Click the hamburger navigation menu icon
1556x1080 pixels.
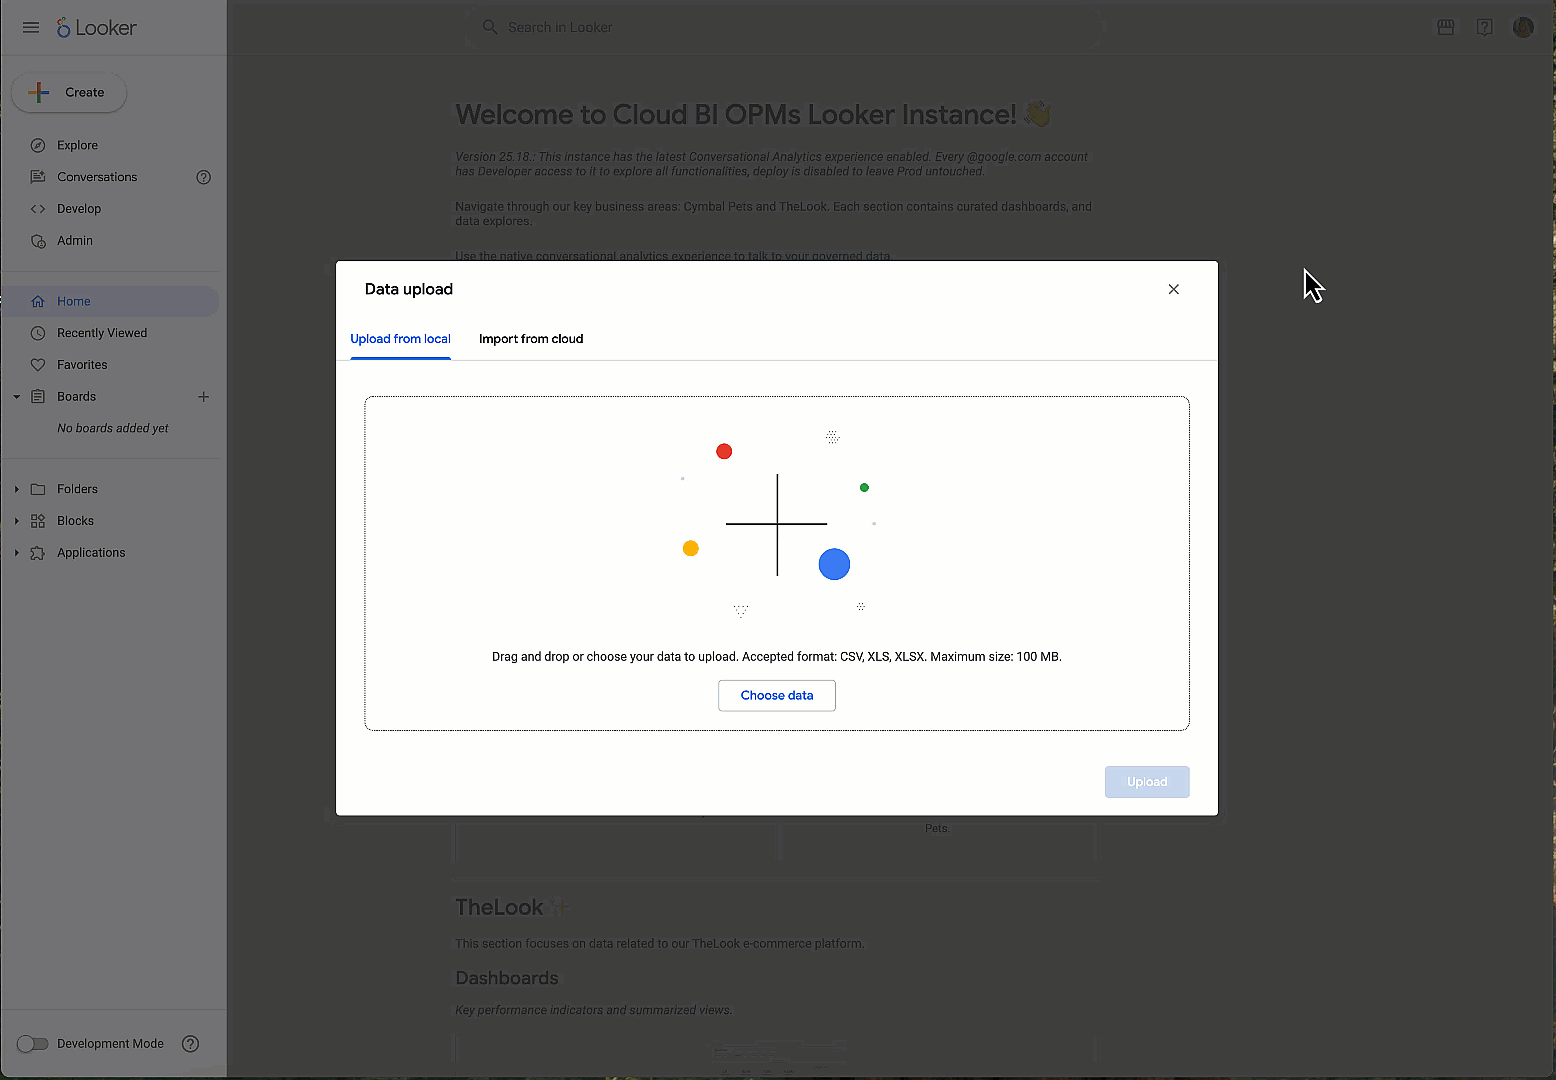(30, 27)
